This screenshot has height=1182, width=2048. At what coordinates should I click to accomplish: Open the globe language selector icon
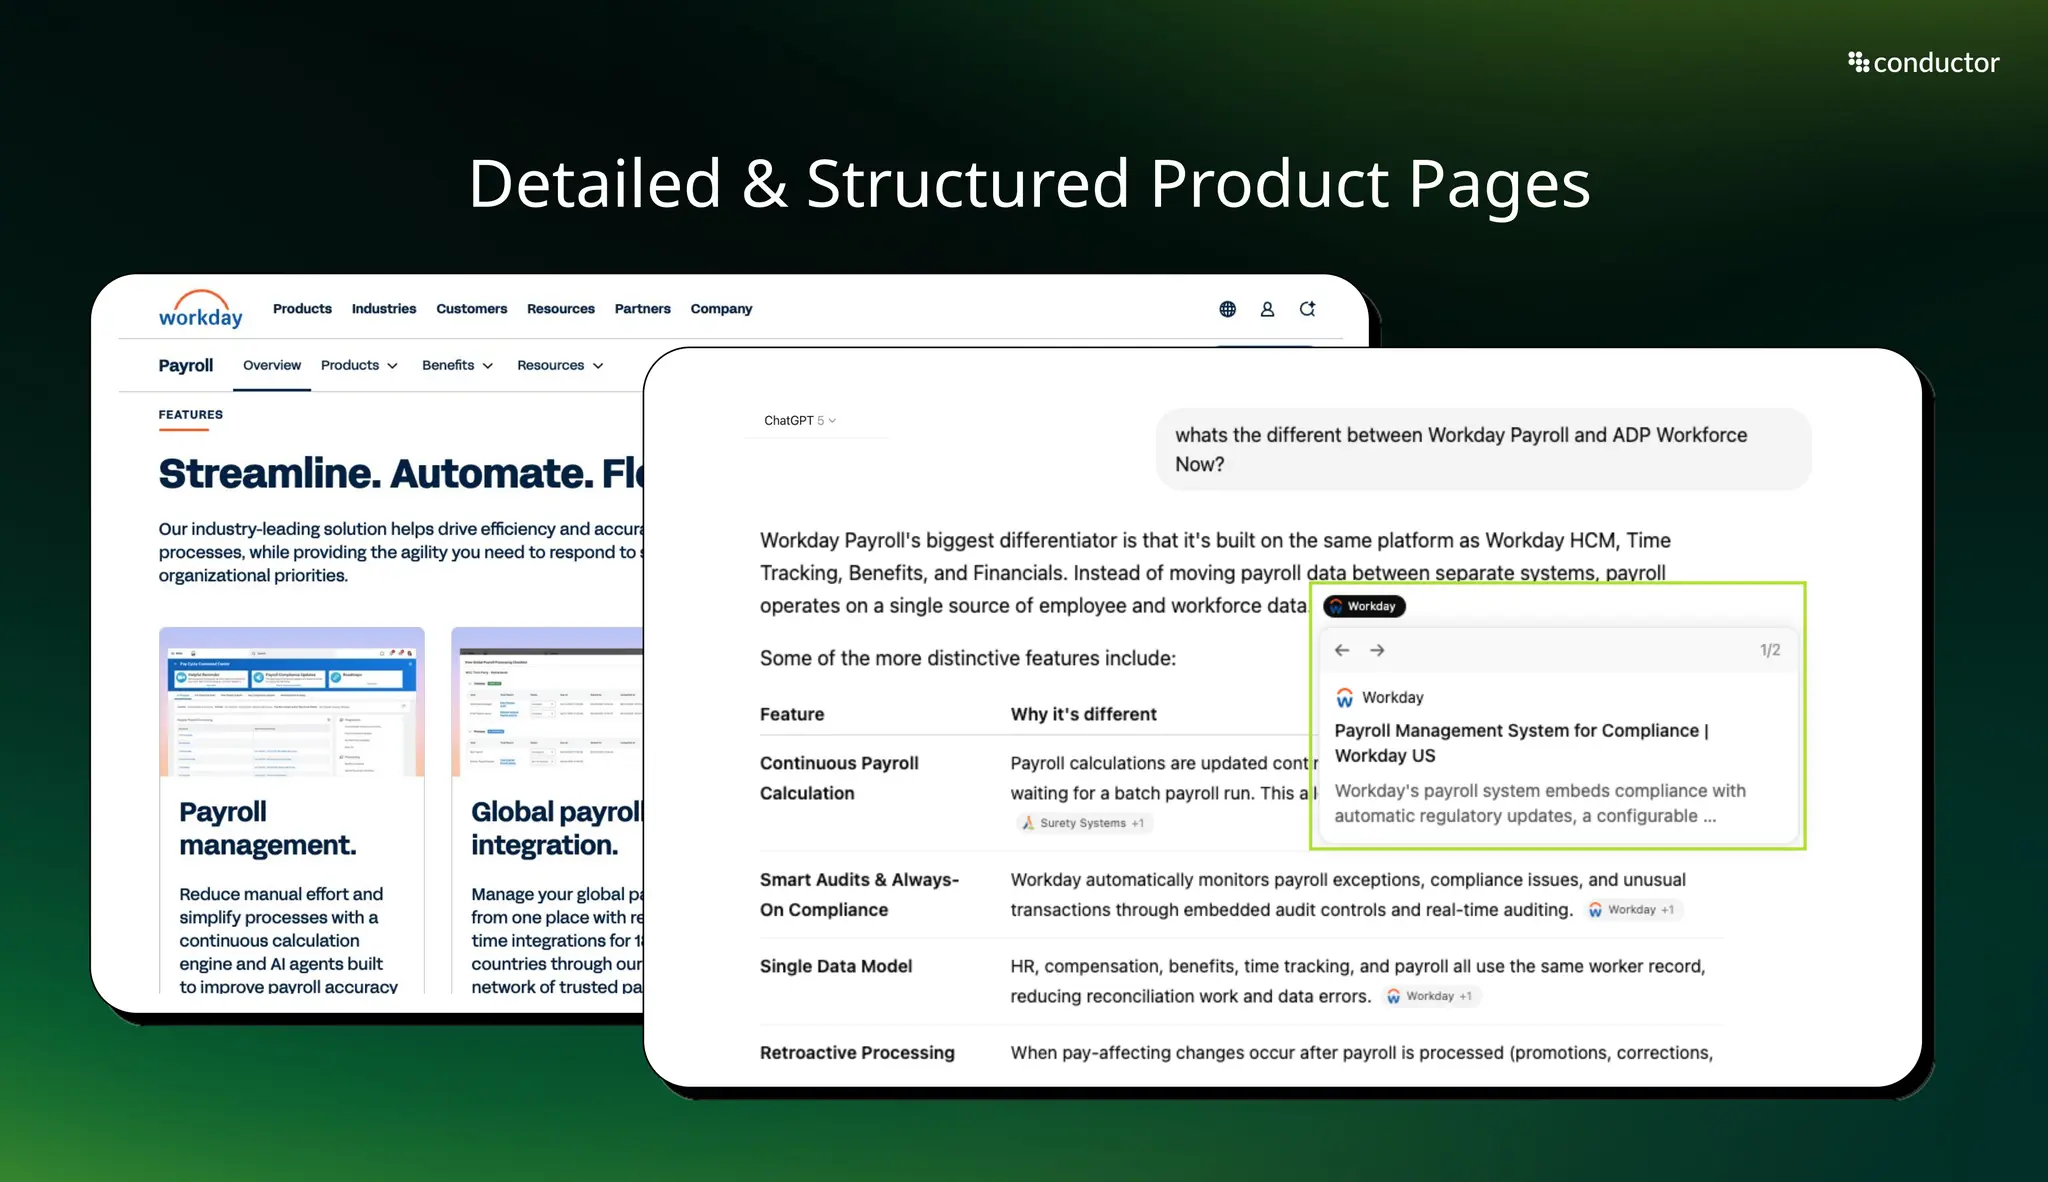point(1227,309)
